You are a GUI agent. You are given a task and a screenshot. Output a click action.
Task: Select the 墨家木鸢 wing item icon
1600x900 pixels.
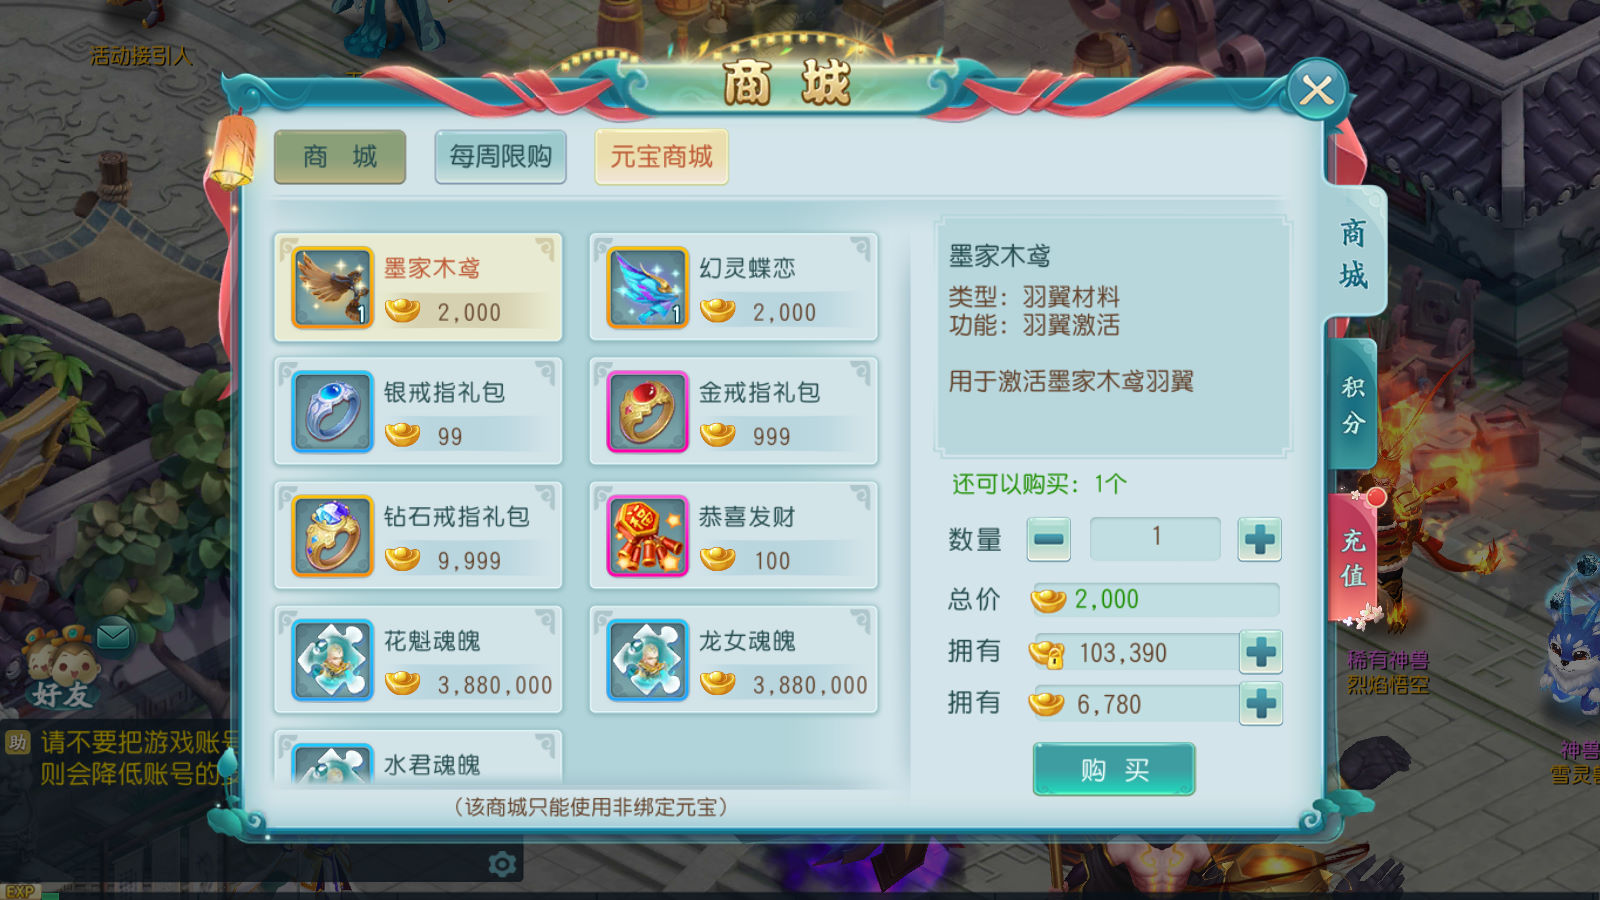332,288
